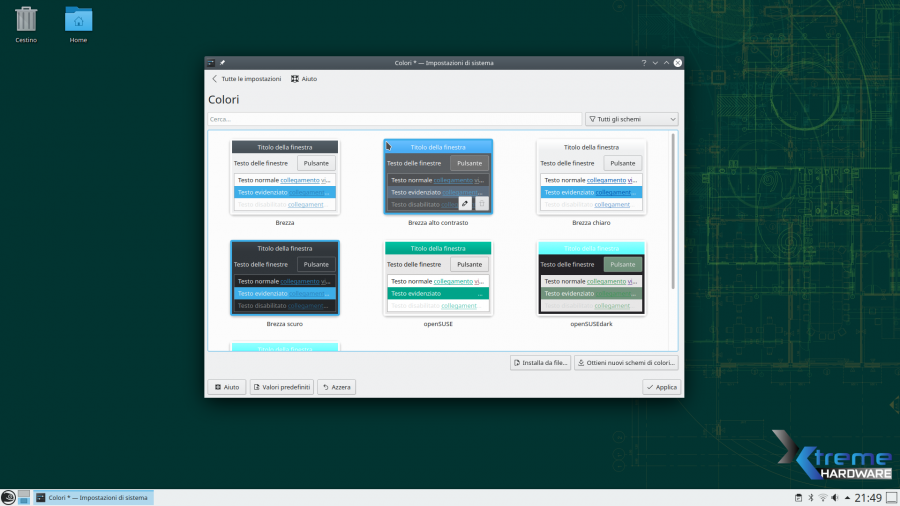
Task: Choose the Brezza scuro color scheme
Action: (285, 278)
